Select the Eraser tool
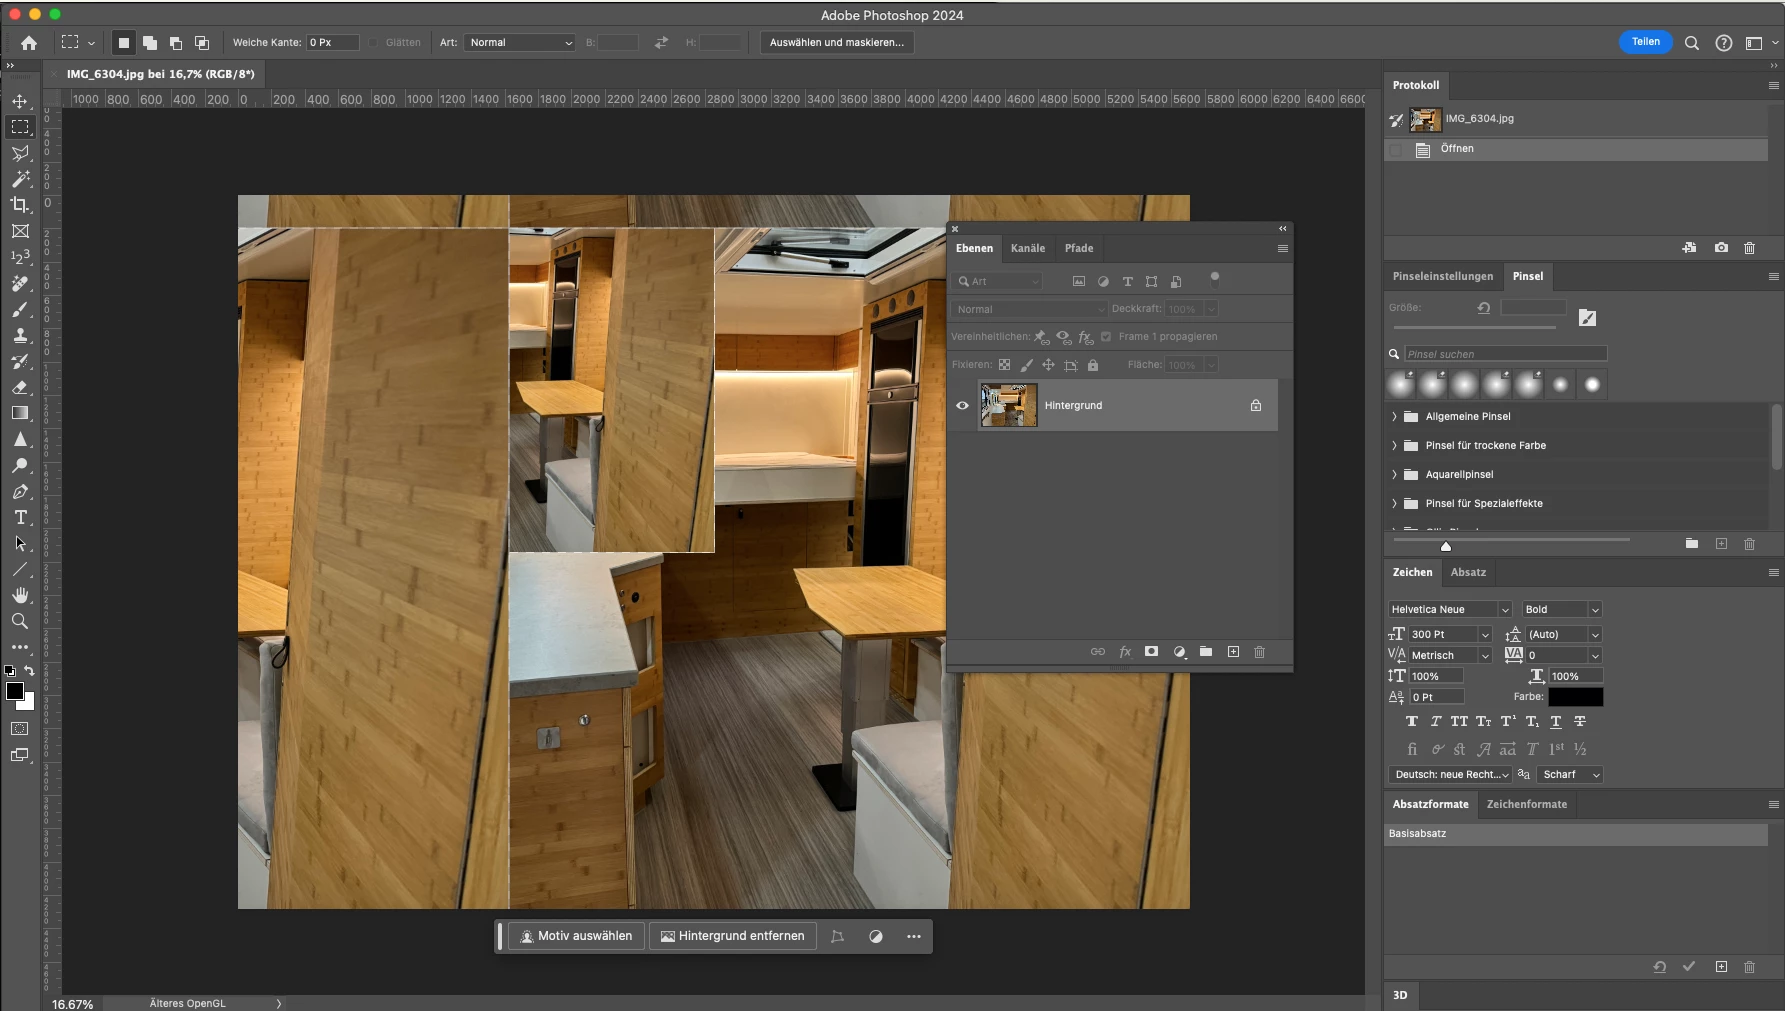The height and width of the screenshot is (1011, 1785). point(20,387)
